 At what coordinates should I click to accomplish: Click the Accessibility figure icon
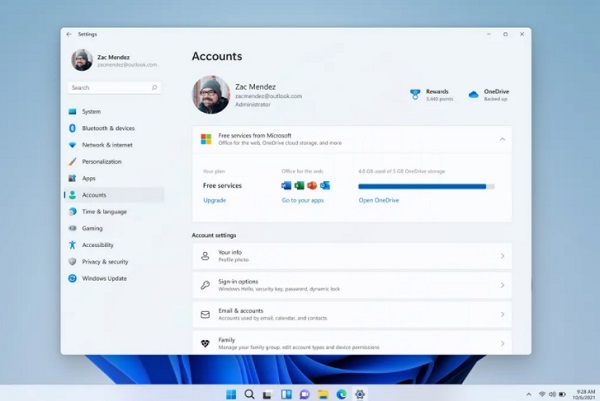pyautogui.click(x=72, y=245)
